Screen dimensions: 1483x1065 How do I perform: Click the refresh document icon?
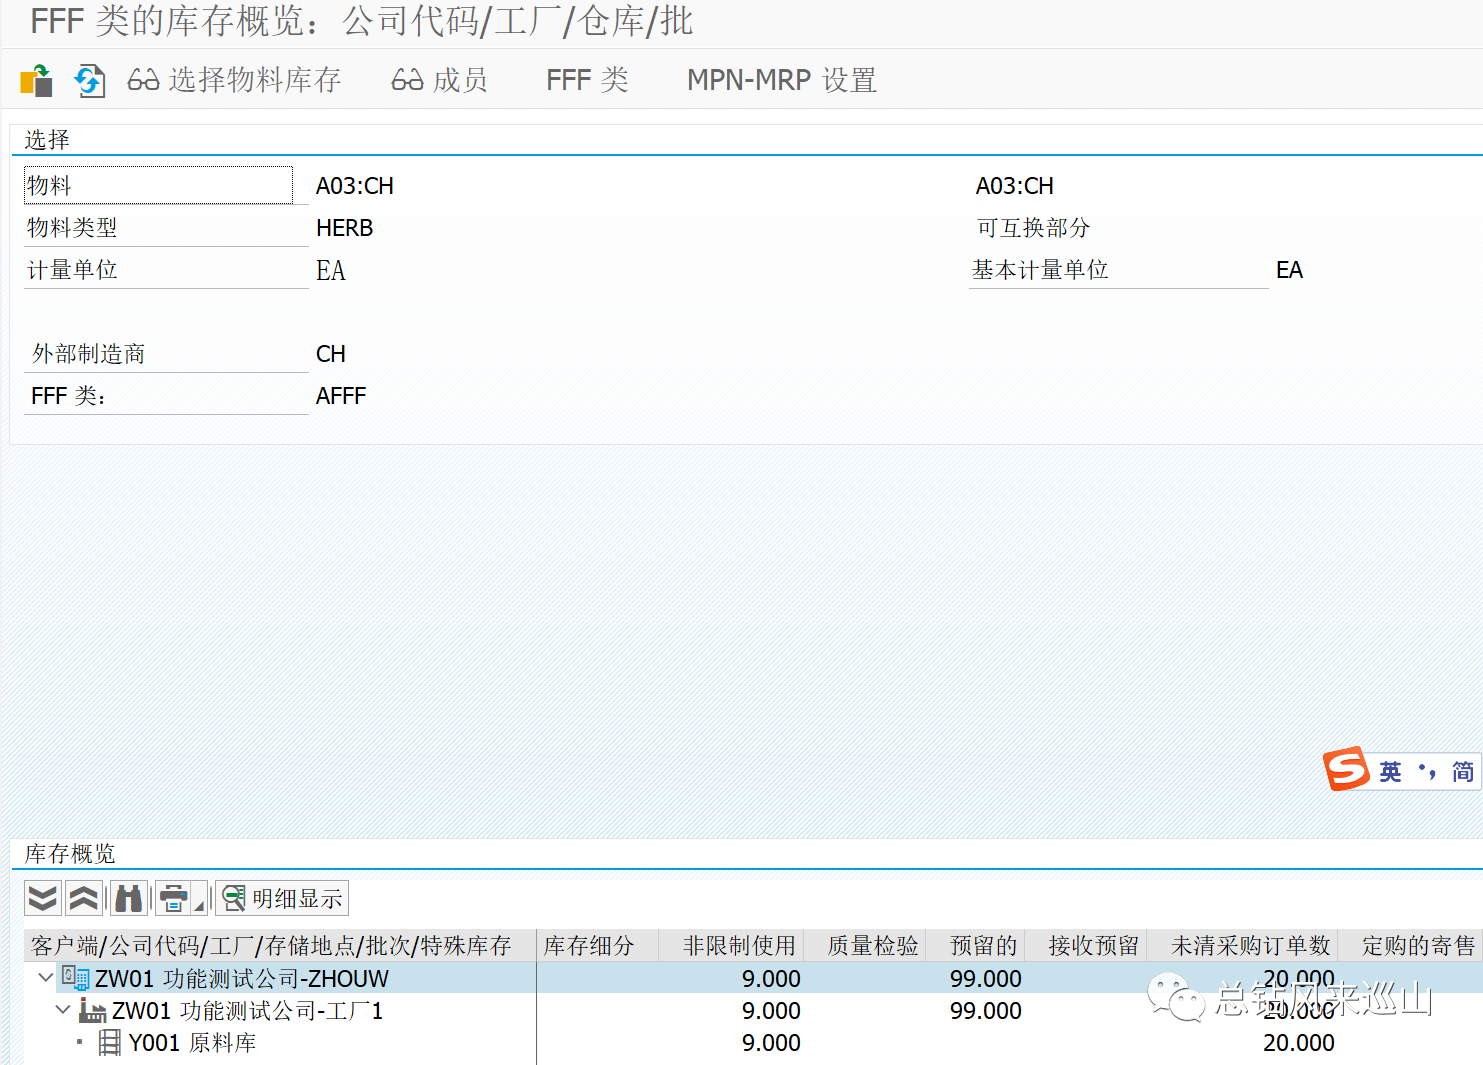click(x=90, y=80)
